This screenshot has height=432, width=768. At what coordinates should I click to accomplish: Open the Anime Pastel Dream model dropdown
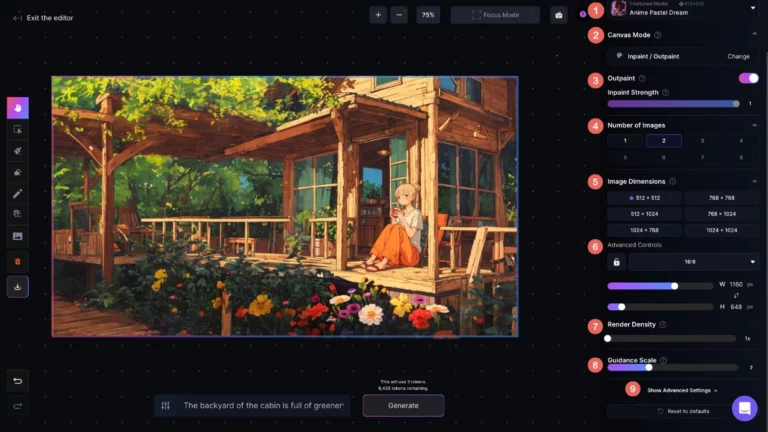pos(752,9)
